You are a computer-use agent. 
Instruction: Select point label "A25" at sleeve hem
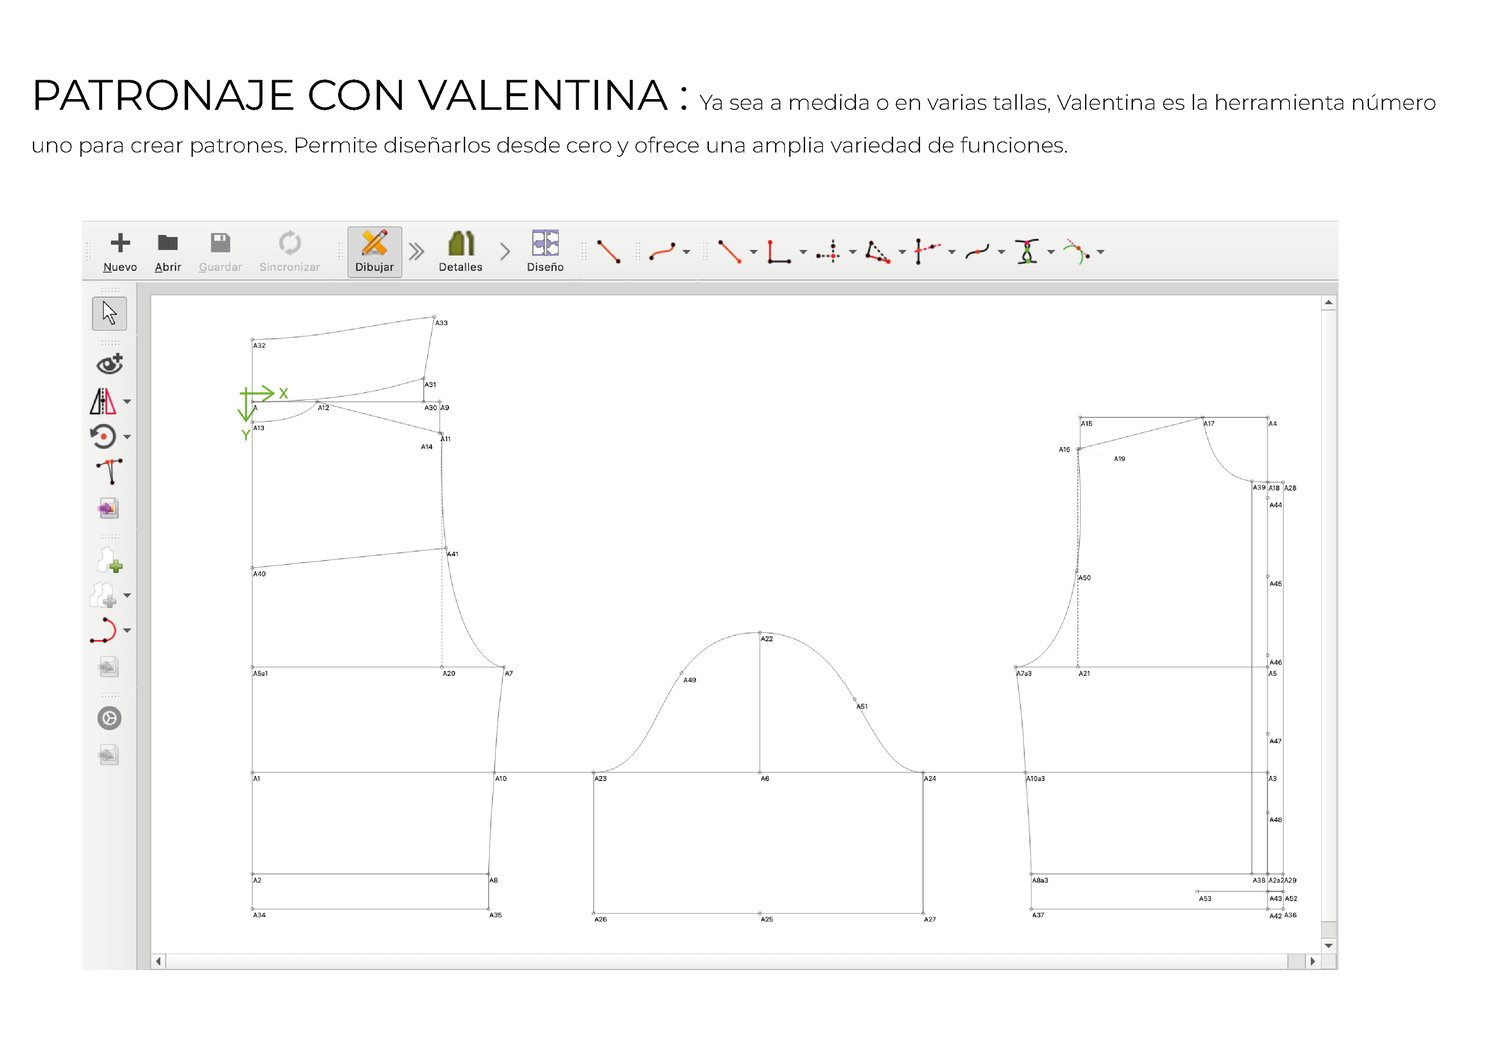tap(767, 920)
